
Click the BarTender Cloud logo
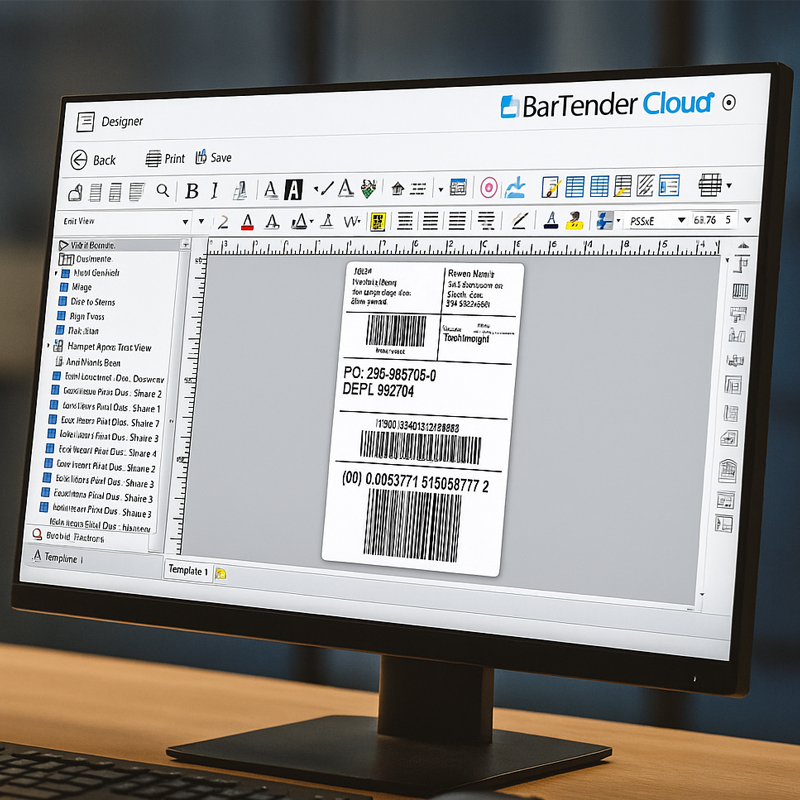[x=607, y=104]
